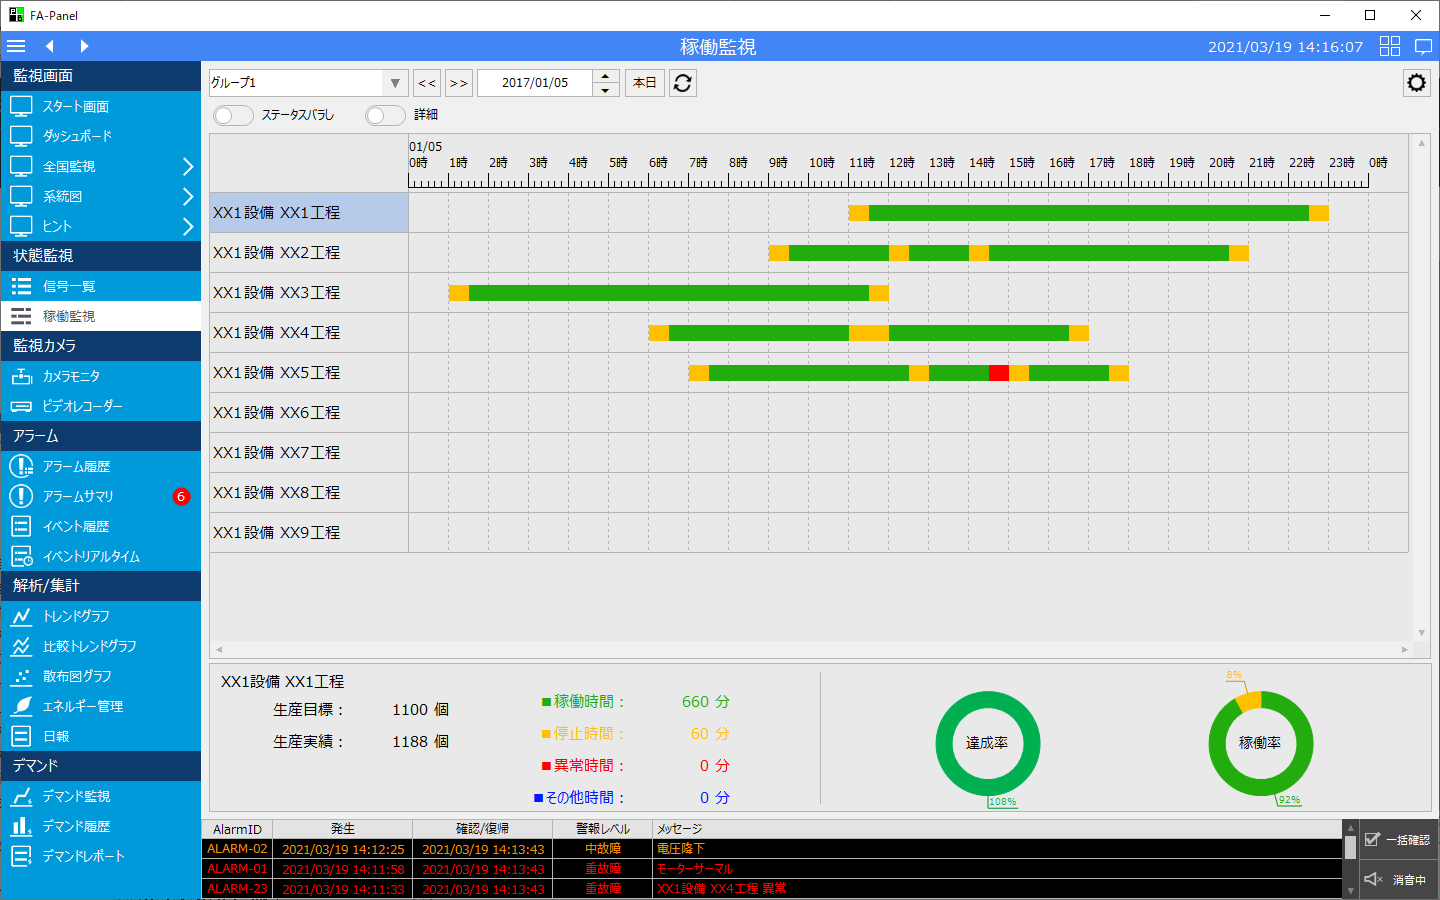Toggle the ステータスバラし switch
Image resolution: width=1440 pixels, height=900 pixels.
[233, 115]
